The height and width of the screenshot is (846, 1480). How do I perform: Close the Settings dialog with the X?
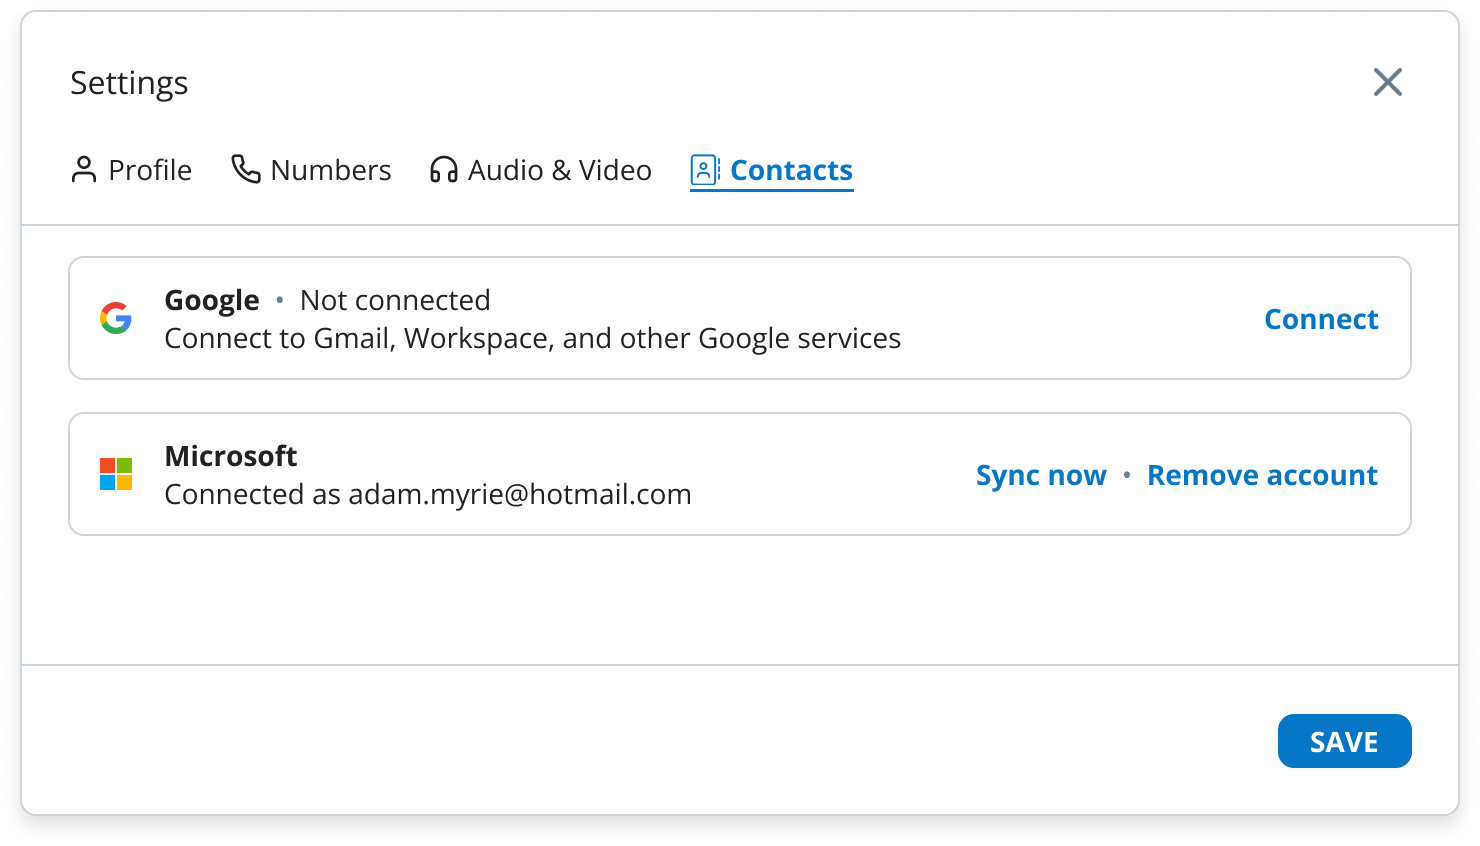pos(1387,82)
